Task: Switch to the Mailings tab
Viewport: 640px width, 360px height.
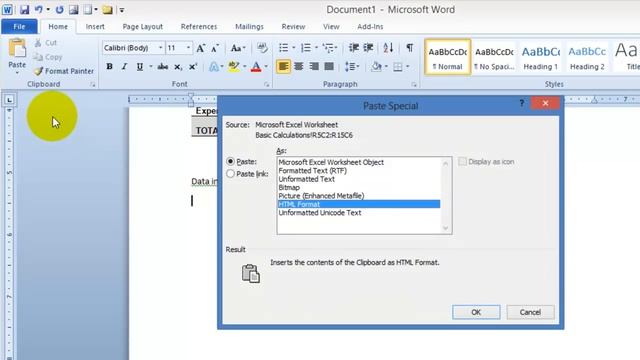Action: click(249, 27)
